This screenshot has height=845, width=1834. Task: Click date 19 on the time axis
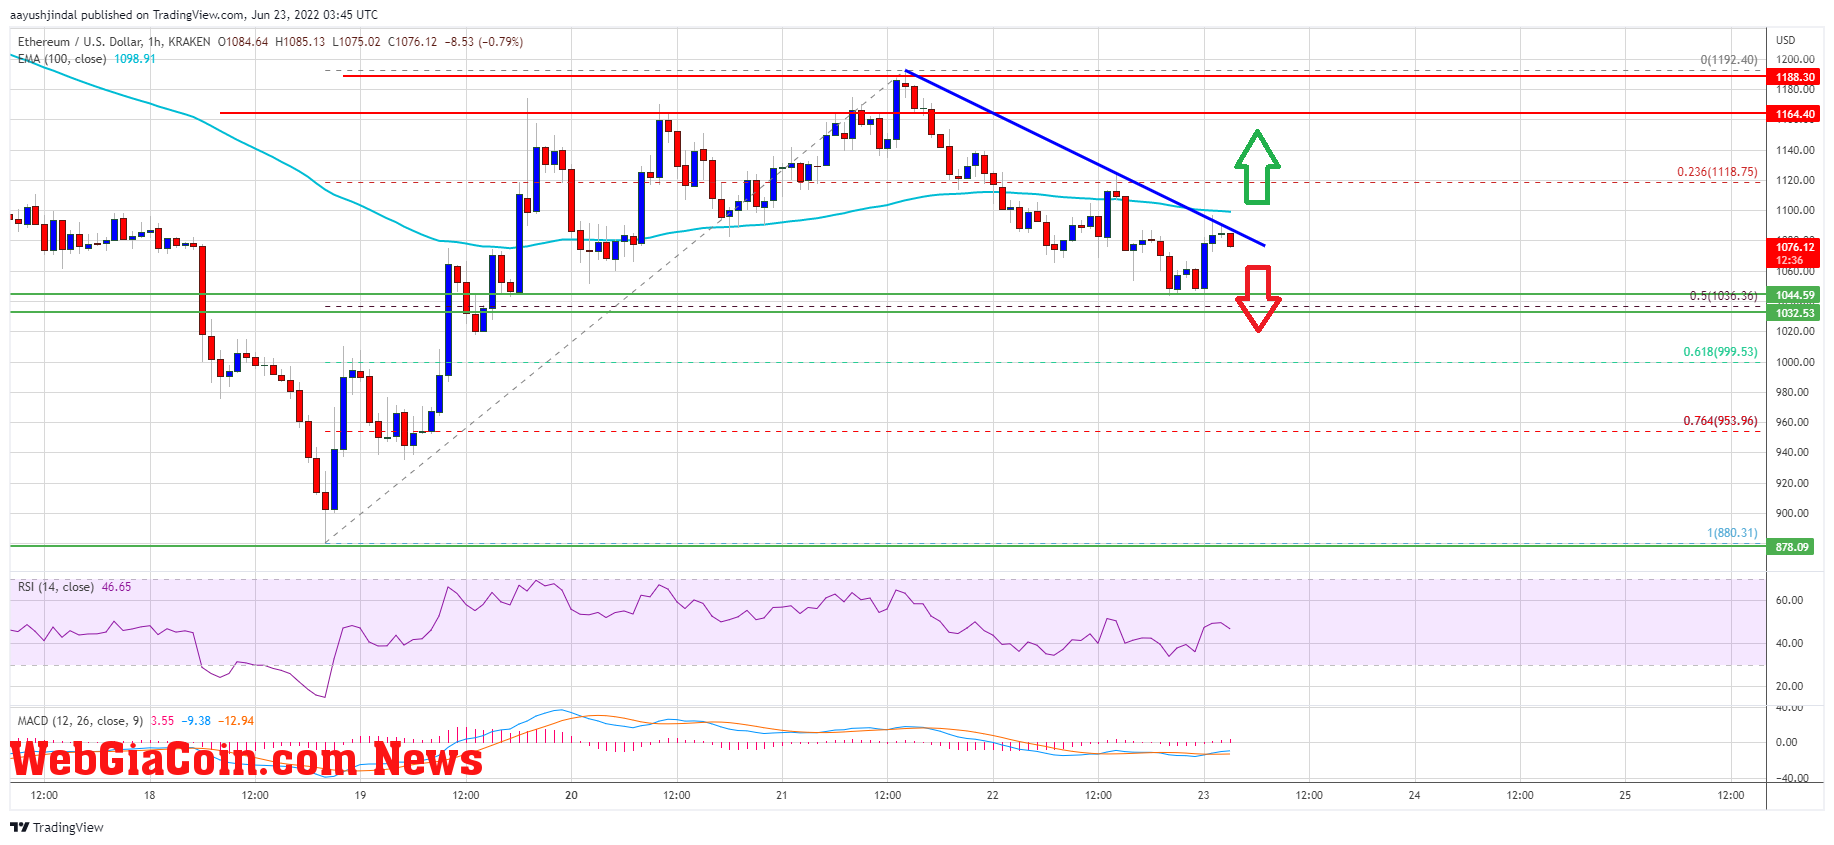point(360,796)
